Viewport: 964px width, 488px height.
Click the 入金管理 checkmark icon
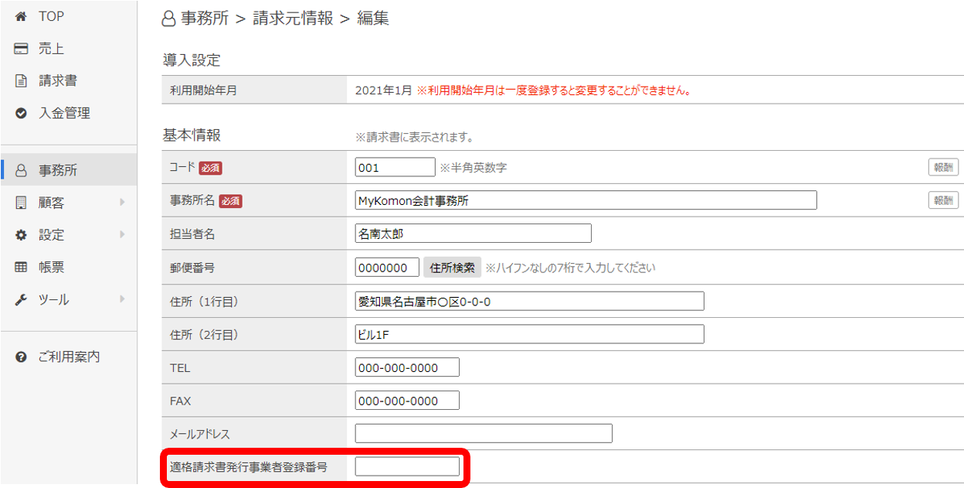[x=20, y=113]
